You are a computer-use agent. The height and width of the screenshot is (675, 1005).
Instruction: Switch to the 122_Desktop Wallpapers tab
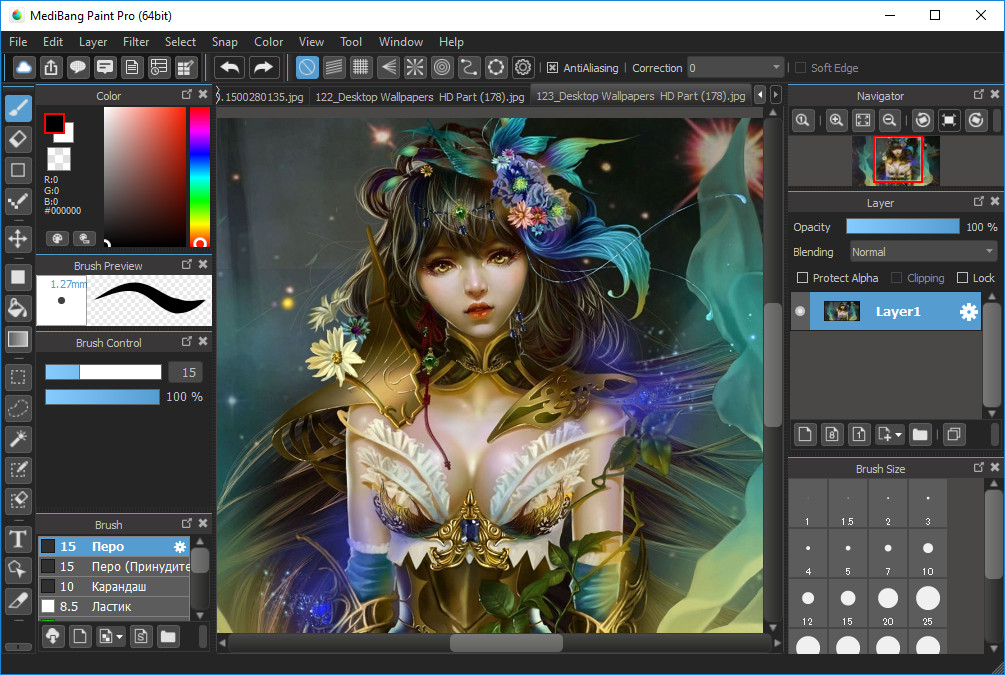click(419, 97)
